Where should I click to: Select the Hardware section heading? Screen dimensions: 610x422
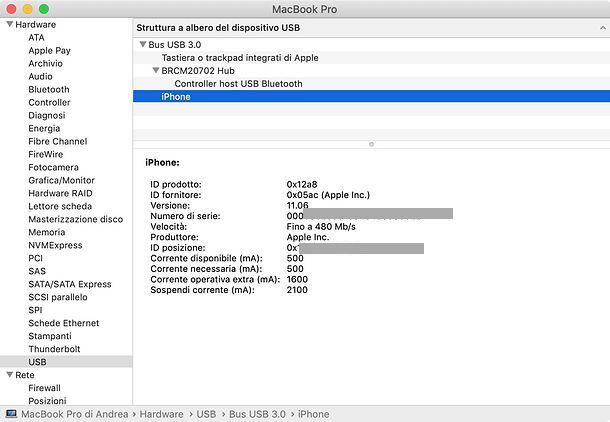point(35,25)
